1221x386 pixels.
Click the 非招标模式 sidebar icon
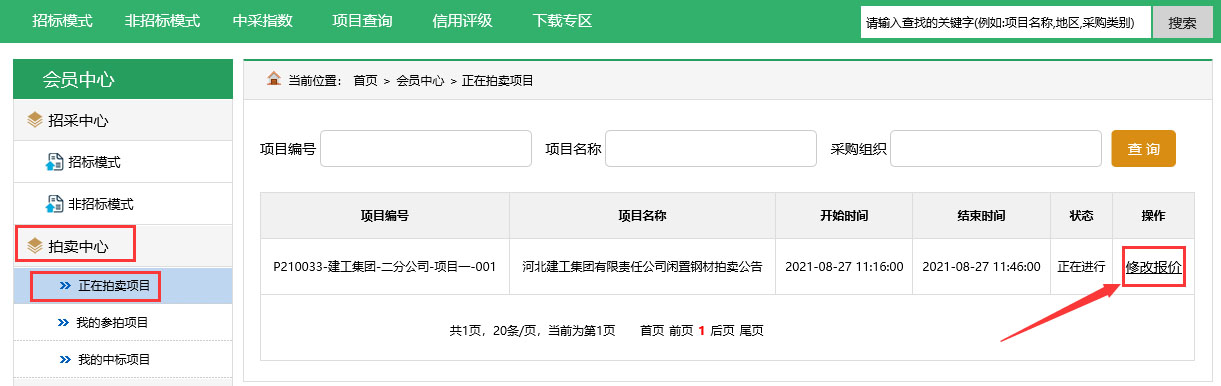point(55,204)
